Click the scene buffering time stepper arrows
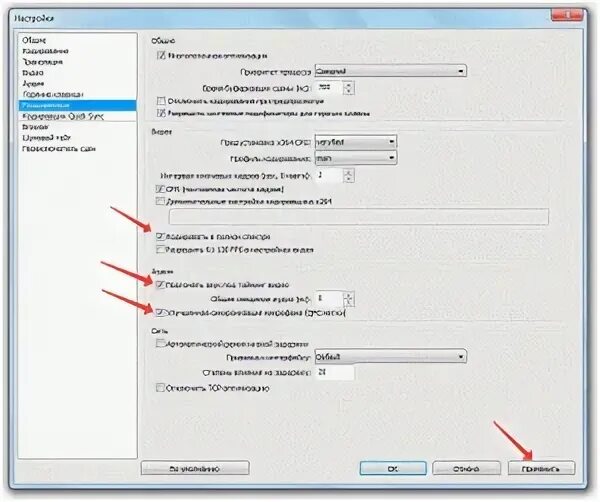The height and width of the screenshot is (502, 600). click(348, 88)
